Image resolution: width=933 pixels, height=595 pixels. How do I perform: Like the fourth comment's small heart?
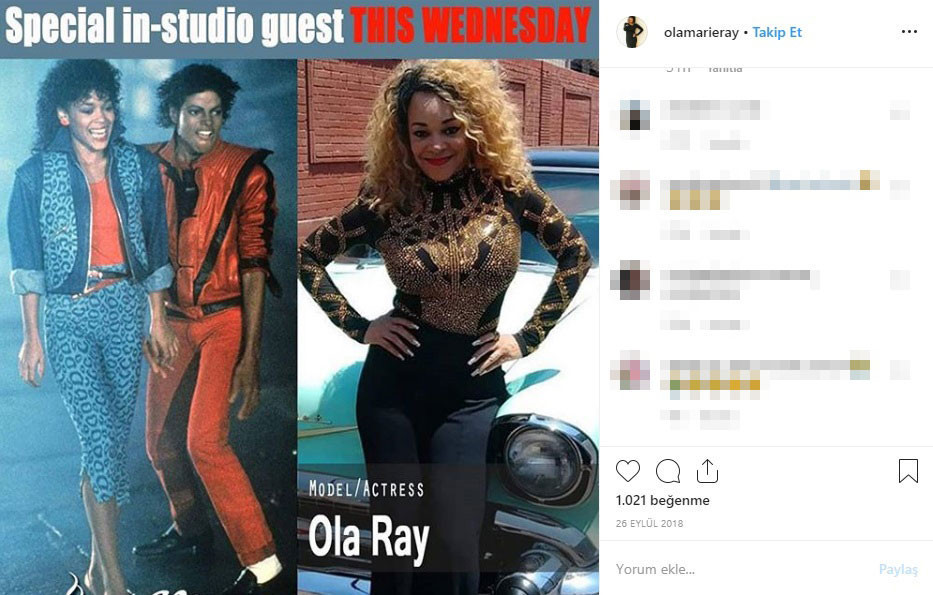[x=900, y=369]
